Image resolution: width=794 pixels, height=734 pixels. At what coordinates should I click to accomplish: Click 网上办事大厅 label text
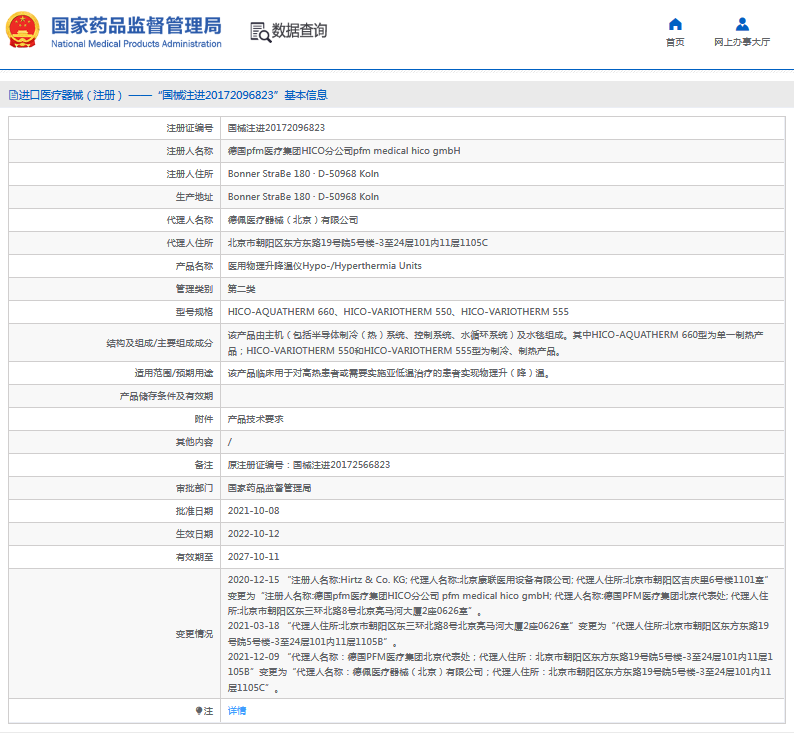[x=742, y=42]
